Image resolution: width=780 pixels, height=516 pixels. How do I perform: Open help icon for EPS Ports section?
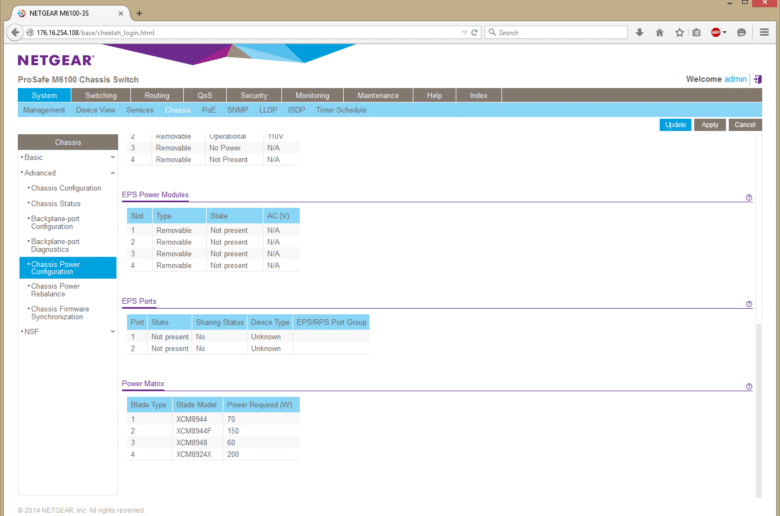tap(749, 304)
